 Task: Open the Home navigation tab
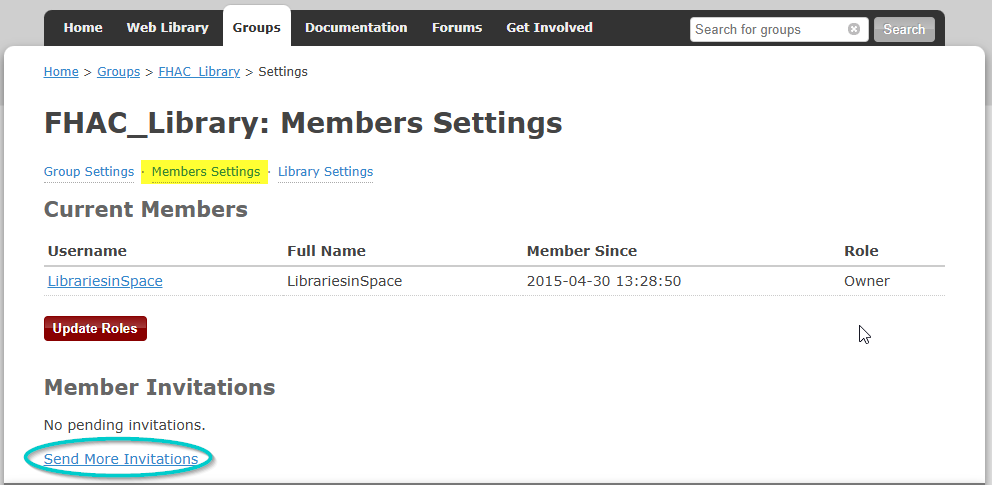[83, 28]
